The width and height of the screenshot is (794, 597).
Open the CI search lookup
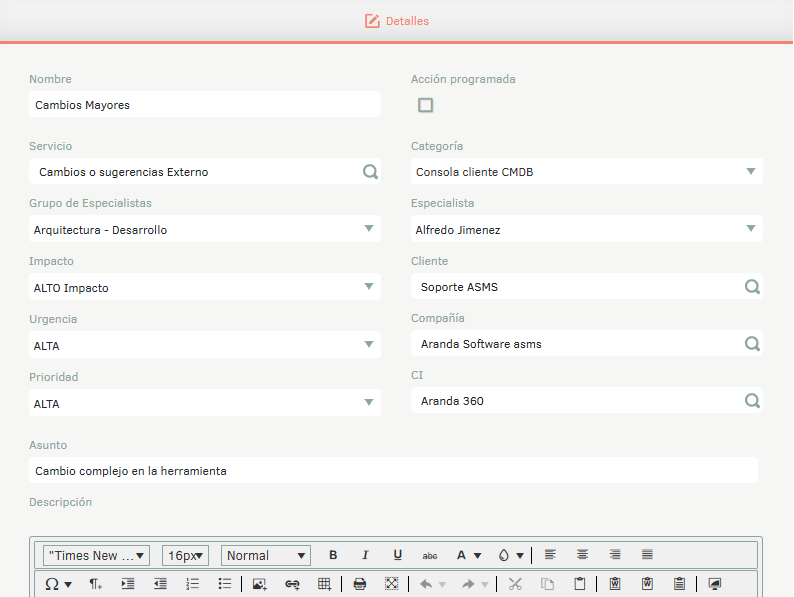(752, 401)
